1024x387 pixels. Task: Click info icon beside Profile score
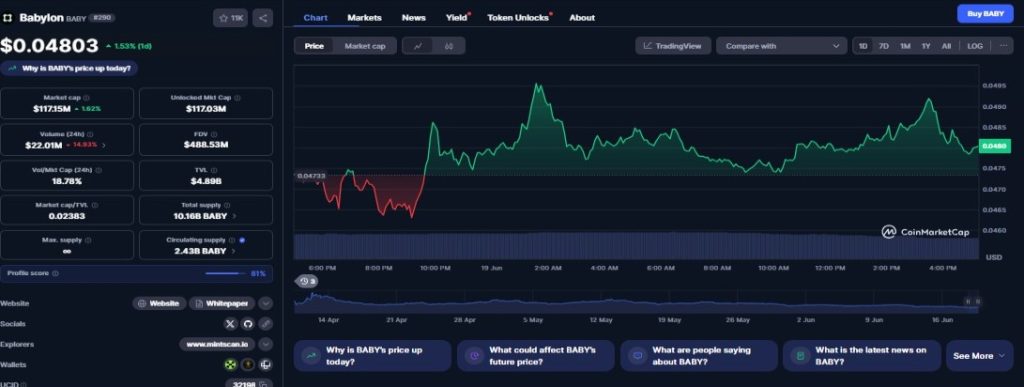(56, 273)
